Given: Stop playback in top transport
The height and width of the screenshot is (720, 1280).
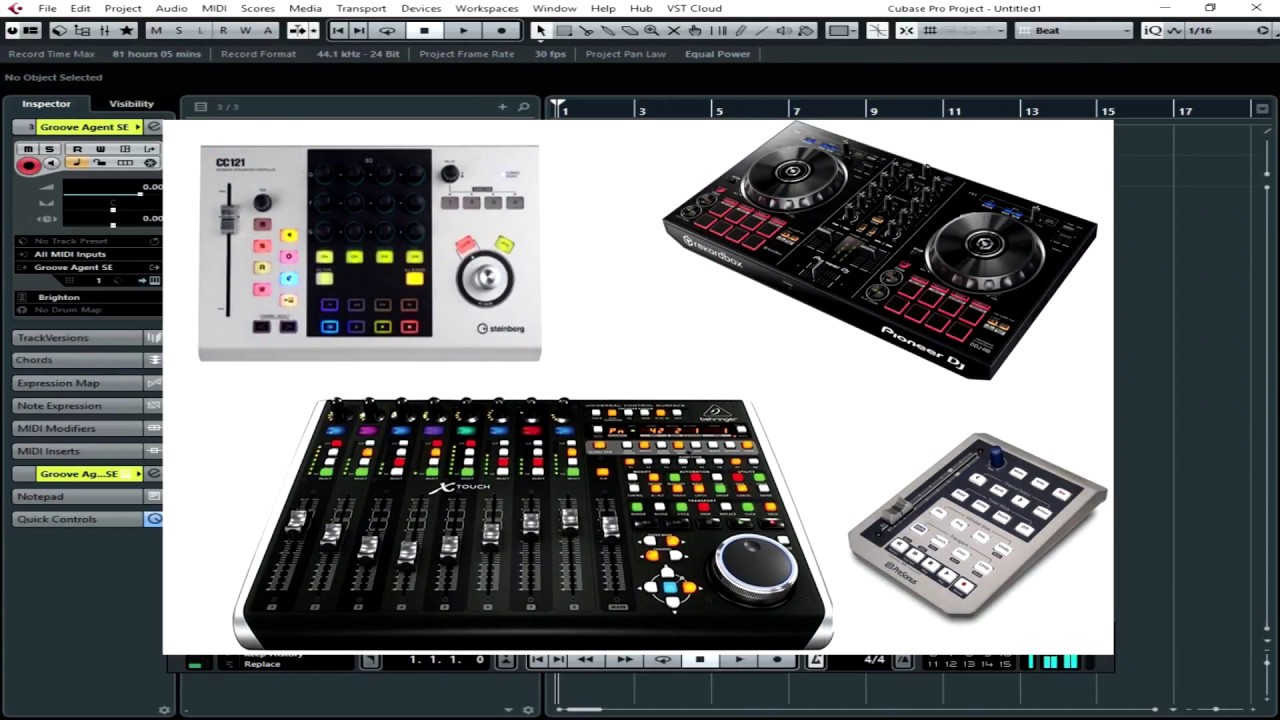Looking at the screenshot, I should coord(424,31).
